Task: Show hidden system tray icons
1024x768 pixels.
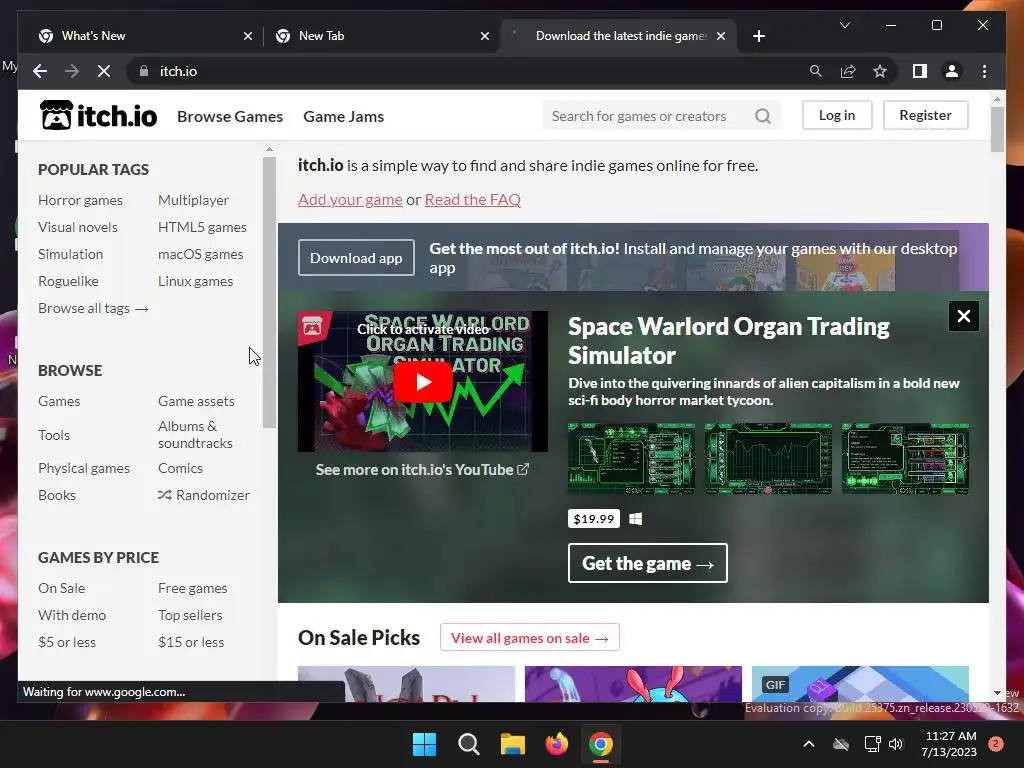Action: pos(808,744)
